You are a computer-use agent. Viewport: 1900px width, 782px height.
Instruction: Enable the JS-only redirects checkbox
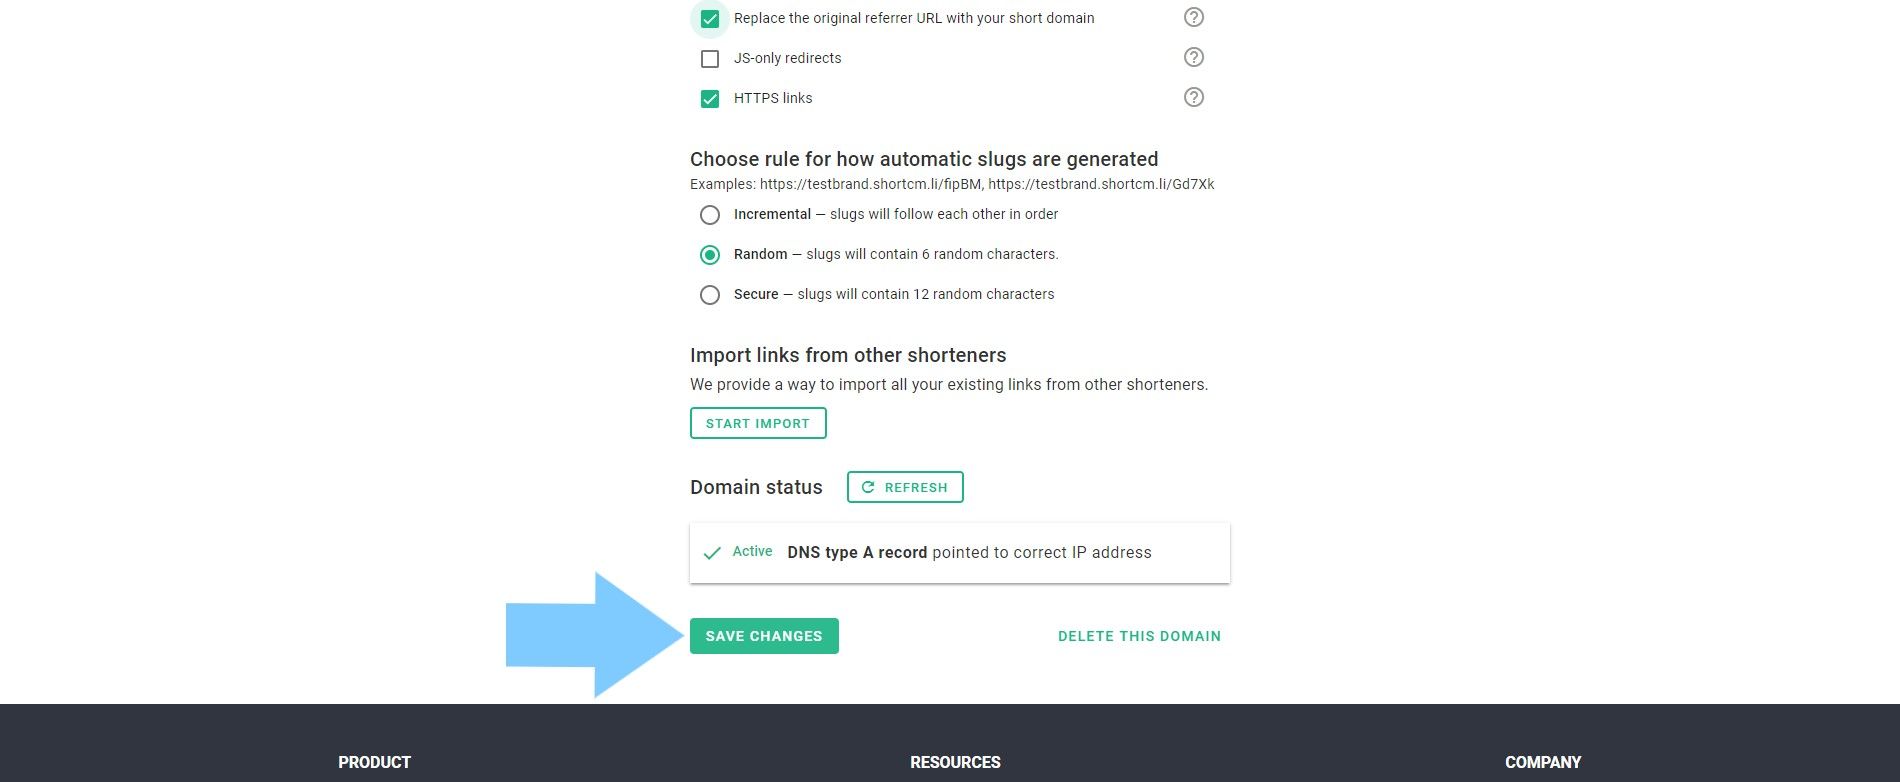click(710, 59)
